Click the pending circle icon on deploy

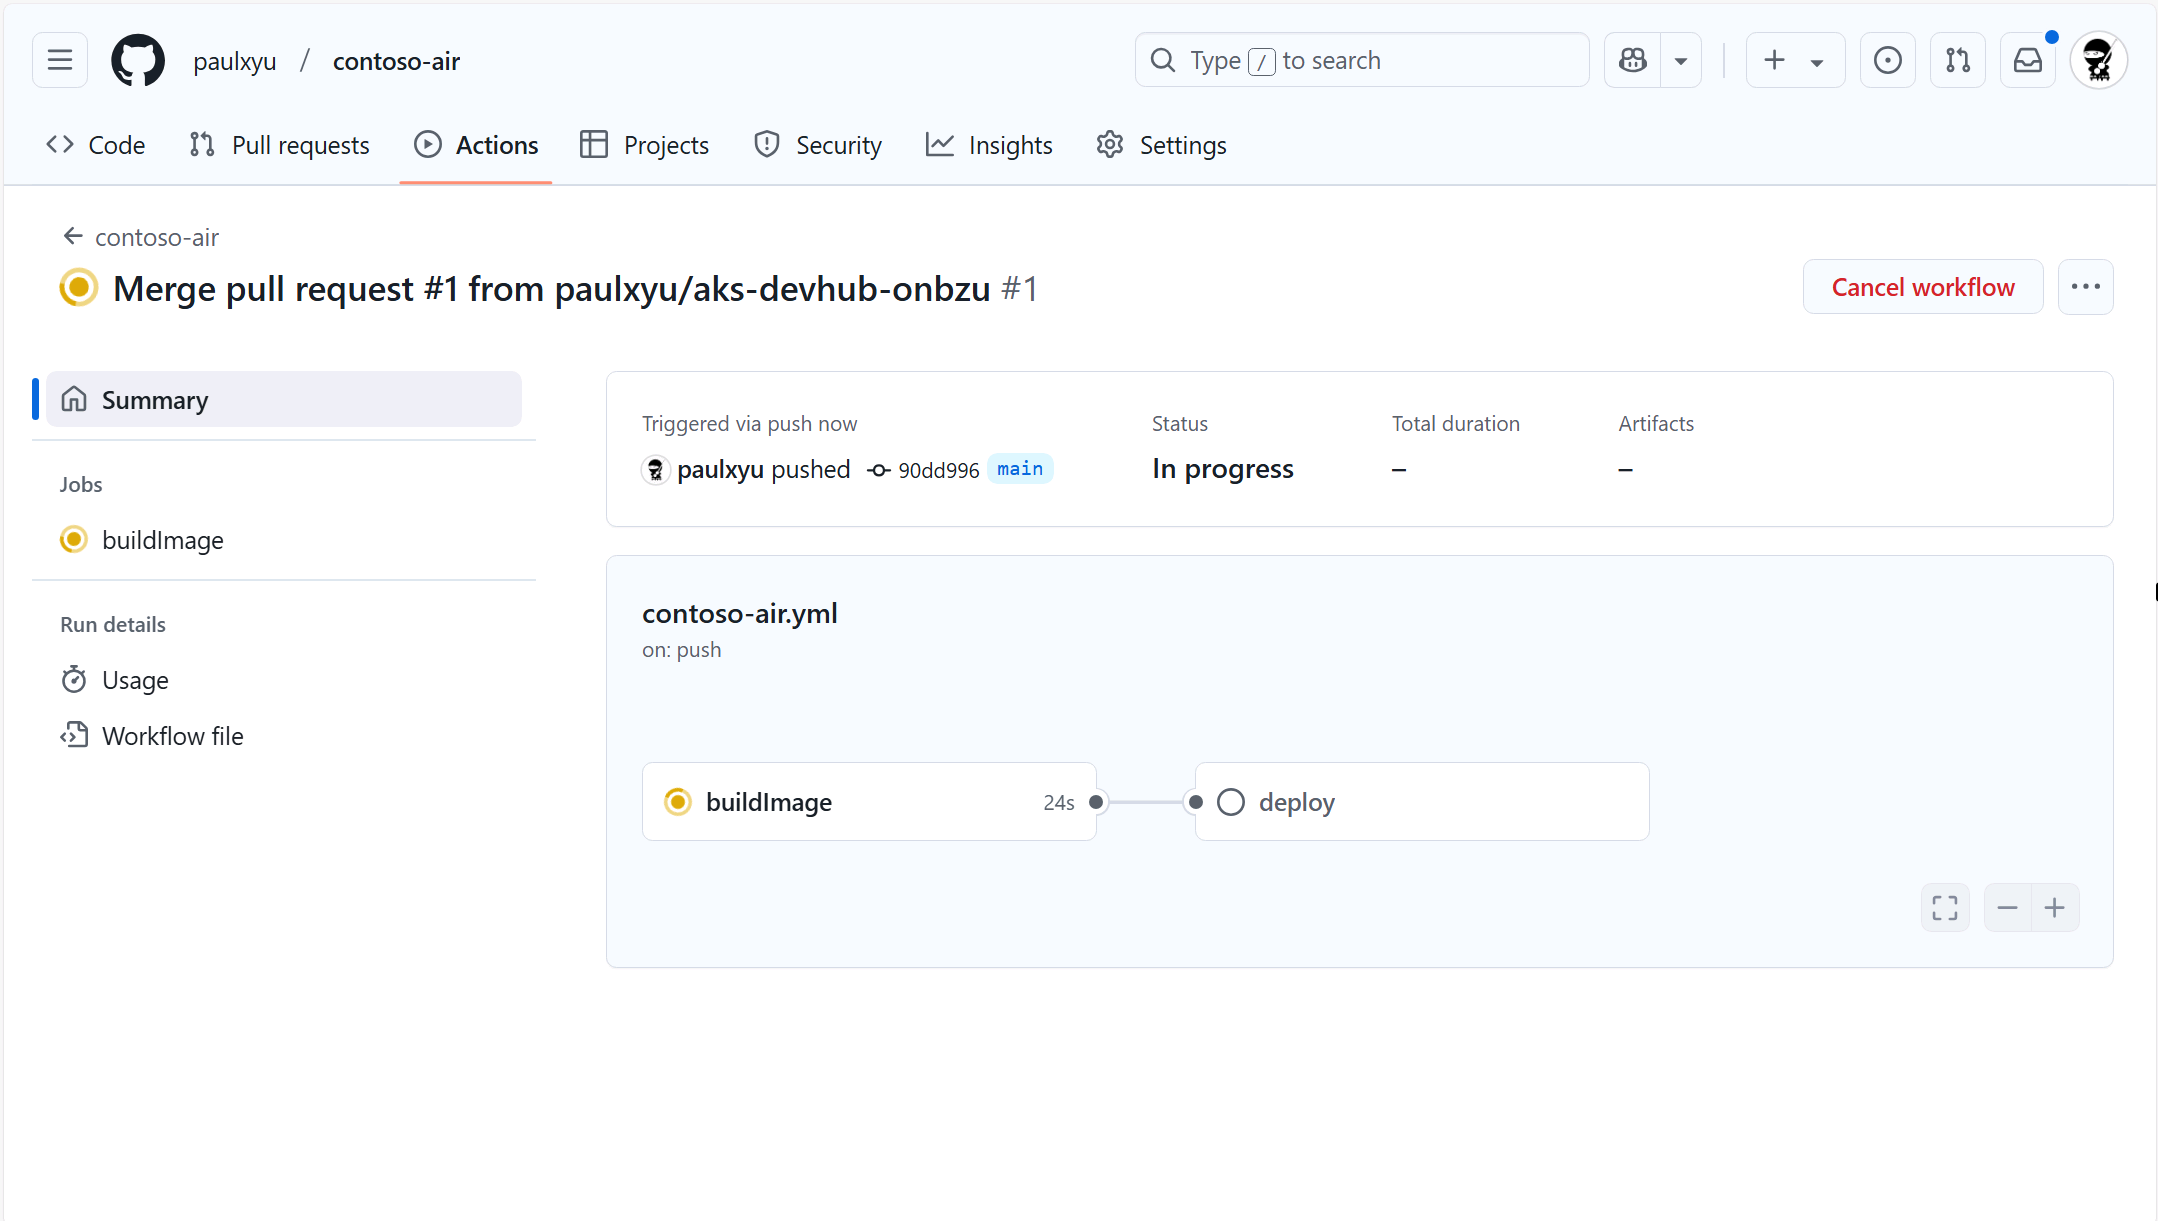(1231, 802)
